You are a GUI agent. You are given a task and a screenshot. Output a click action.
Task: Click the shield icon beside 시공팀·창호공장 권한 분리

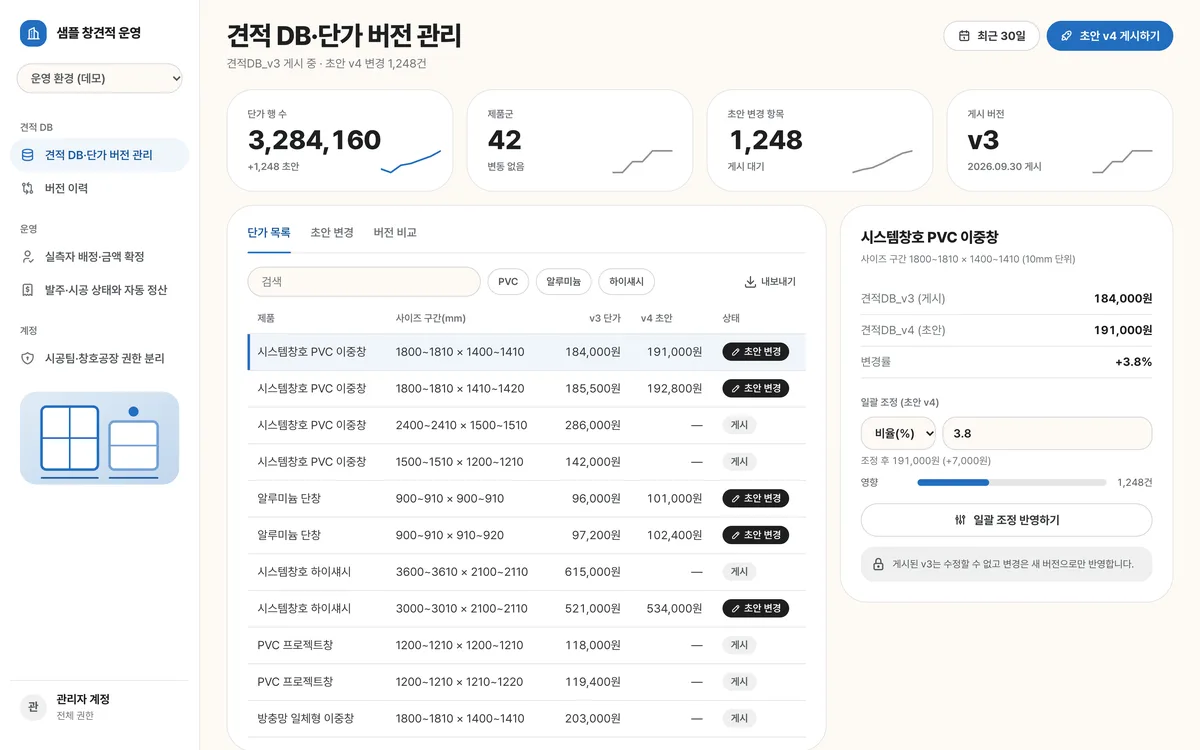(27, 358)
